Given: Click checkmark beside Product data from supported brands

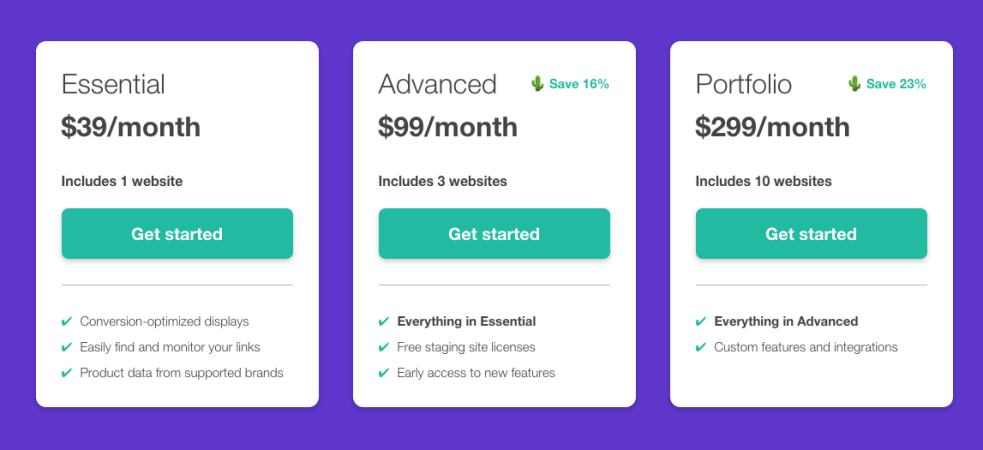Looking at the screenshot, I should coord(67,373).
